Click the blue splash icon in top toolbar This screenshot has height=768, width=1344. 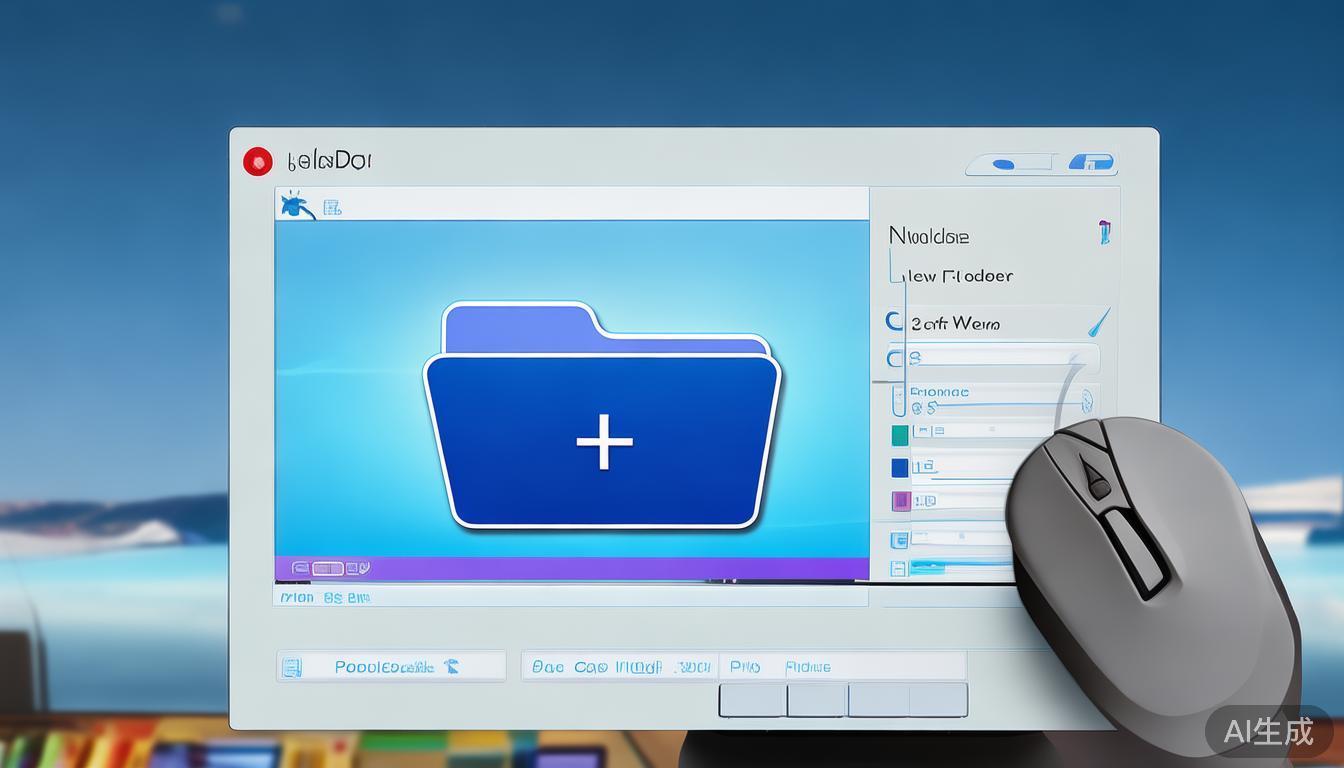coord(296,205)
